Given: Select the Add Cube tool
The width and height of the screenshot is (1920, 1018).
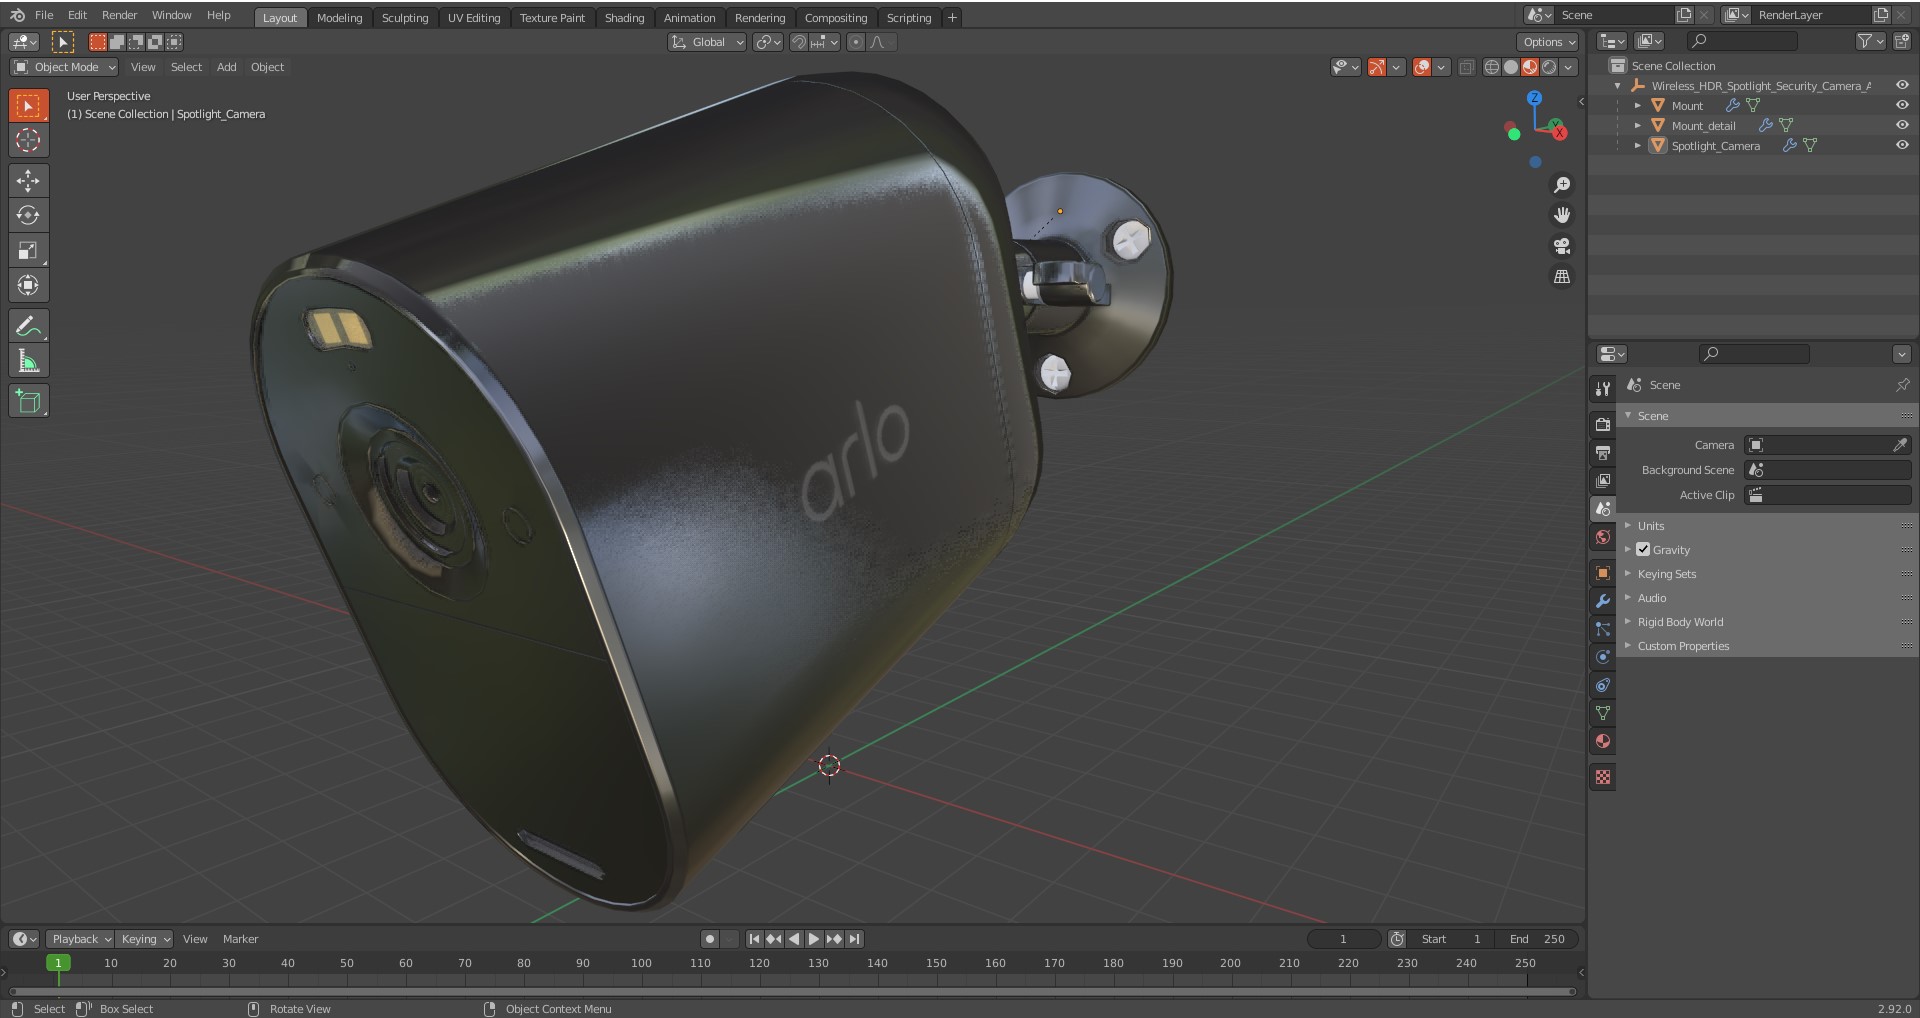Looking at the screenshot, I should pos(28,401).
